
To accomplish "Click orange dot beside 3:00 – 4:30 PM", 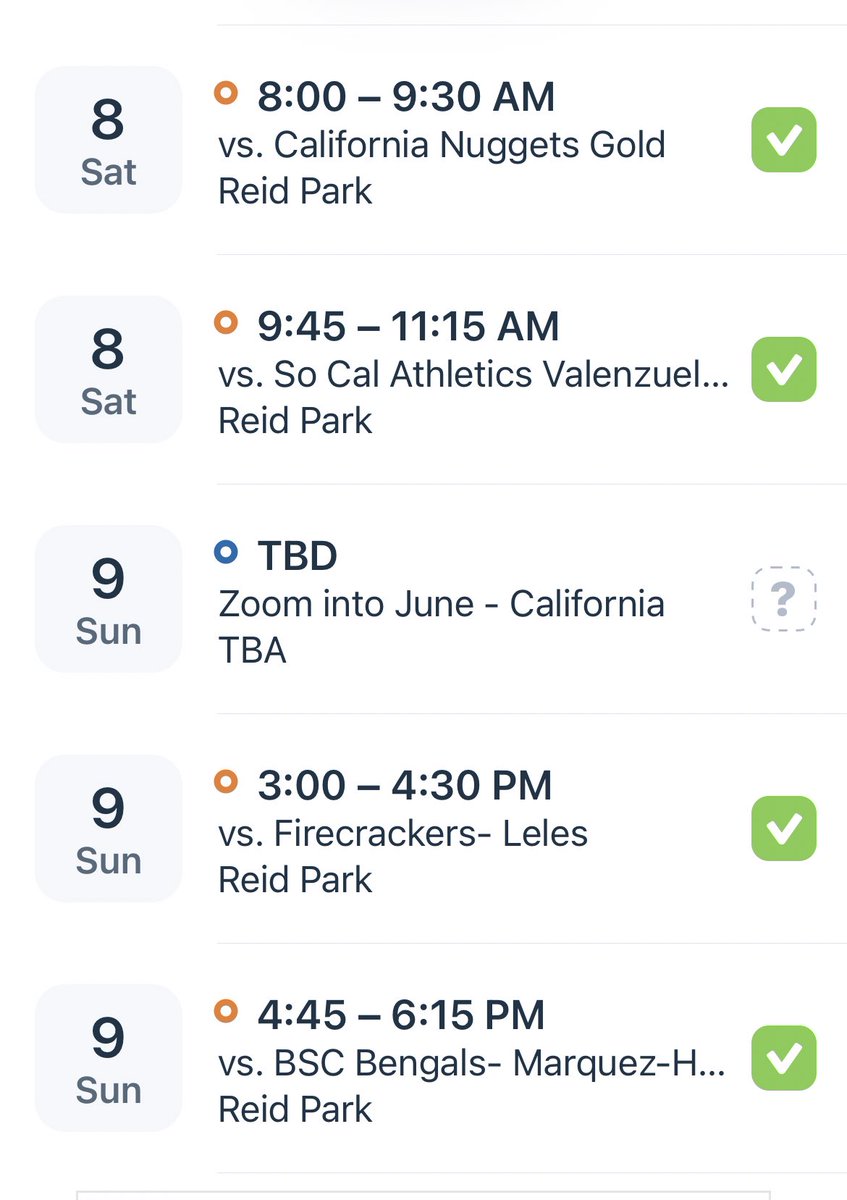I will (227, 782).
